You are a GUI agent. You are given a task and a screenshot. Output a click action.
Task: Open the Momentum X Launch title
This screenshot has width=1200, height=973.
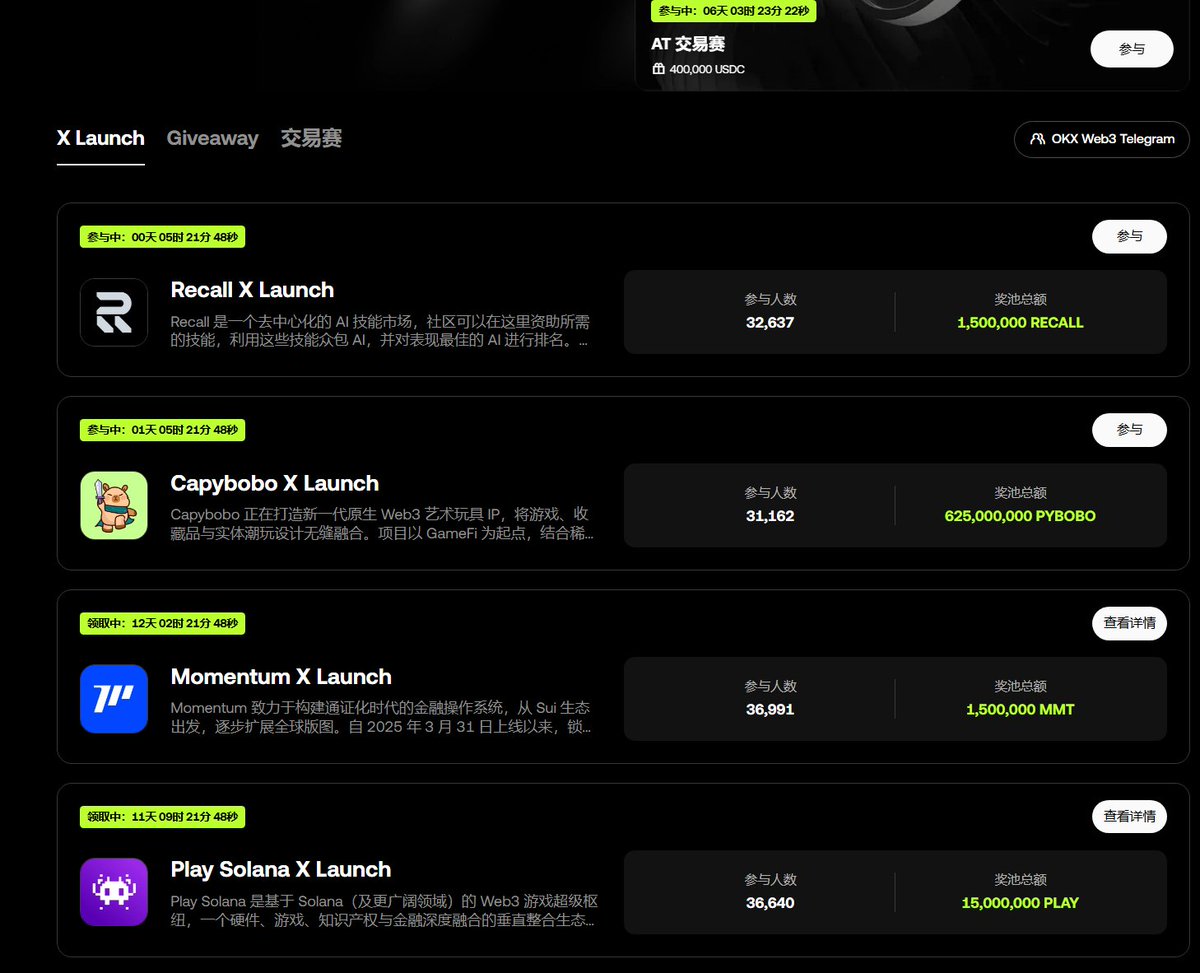point(281,676)
